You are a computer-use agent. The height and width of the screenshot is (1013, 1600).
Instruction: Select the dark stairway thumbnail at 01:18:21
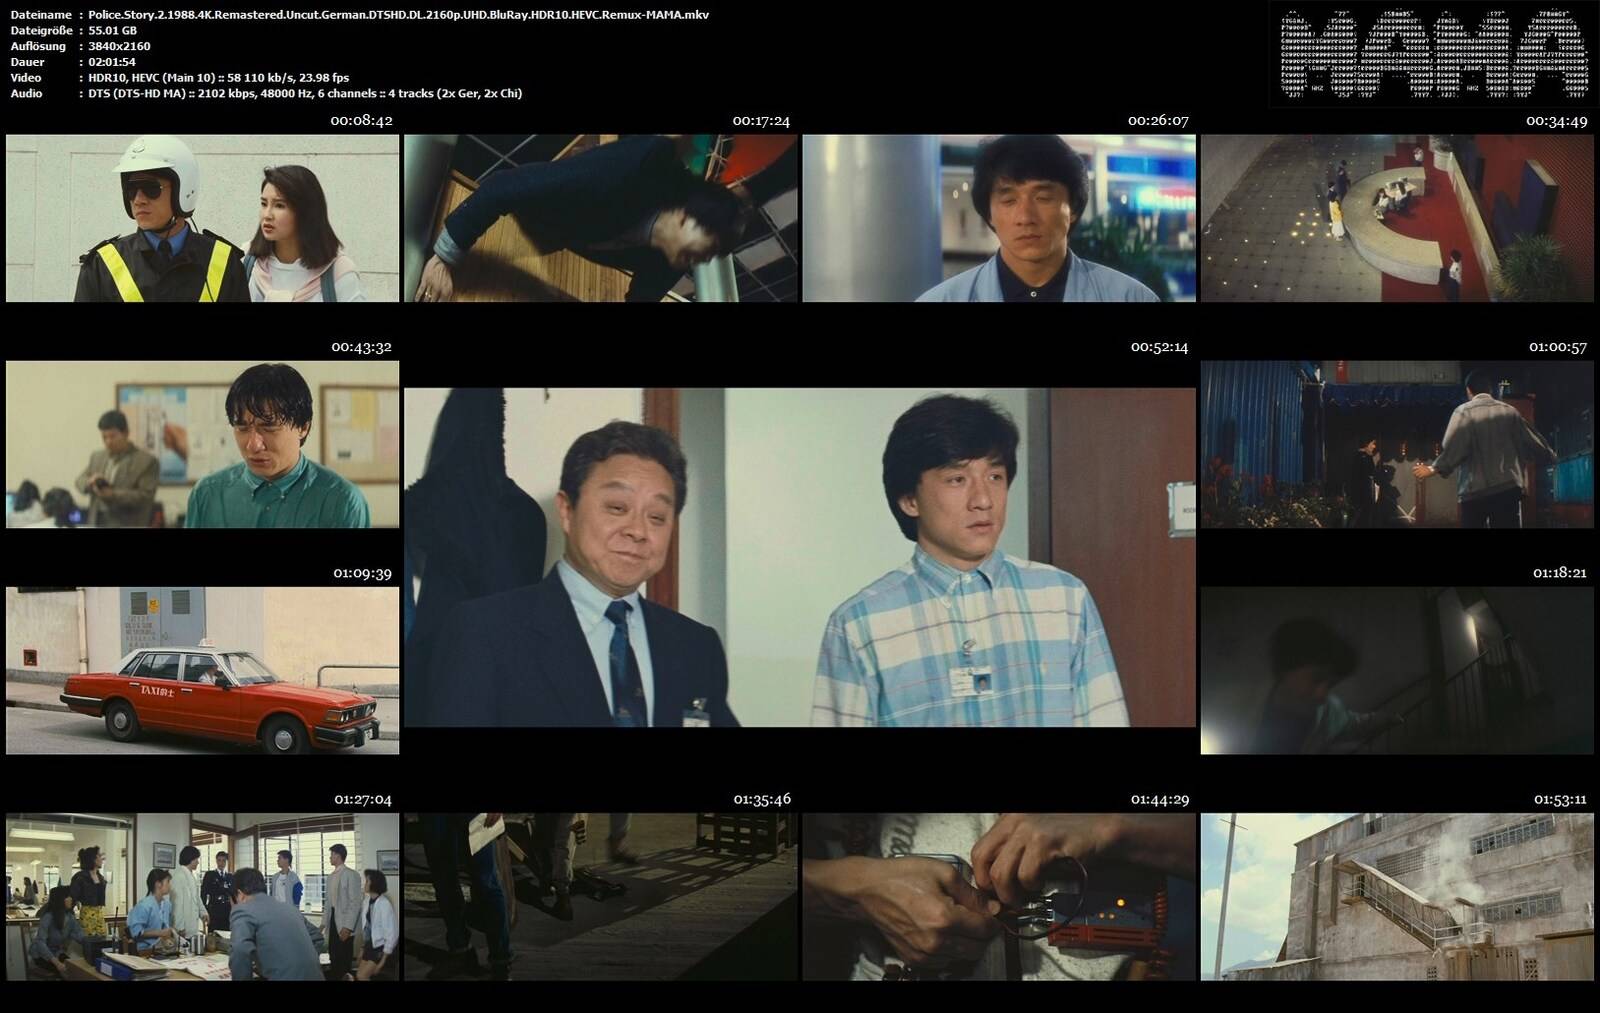pos(1397,670)
